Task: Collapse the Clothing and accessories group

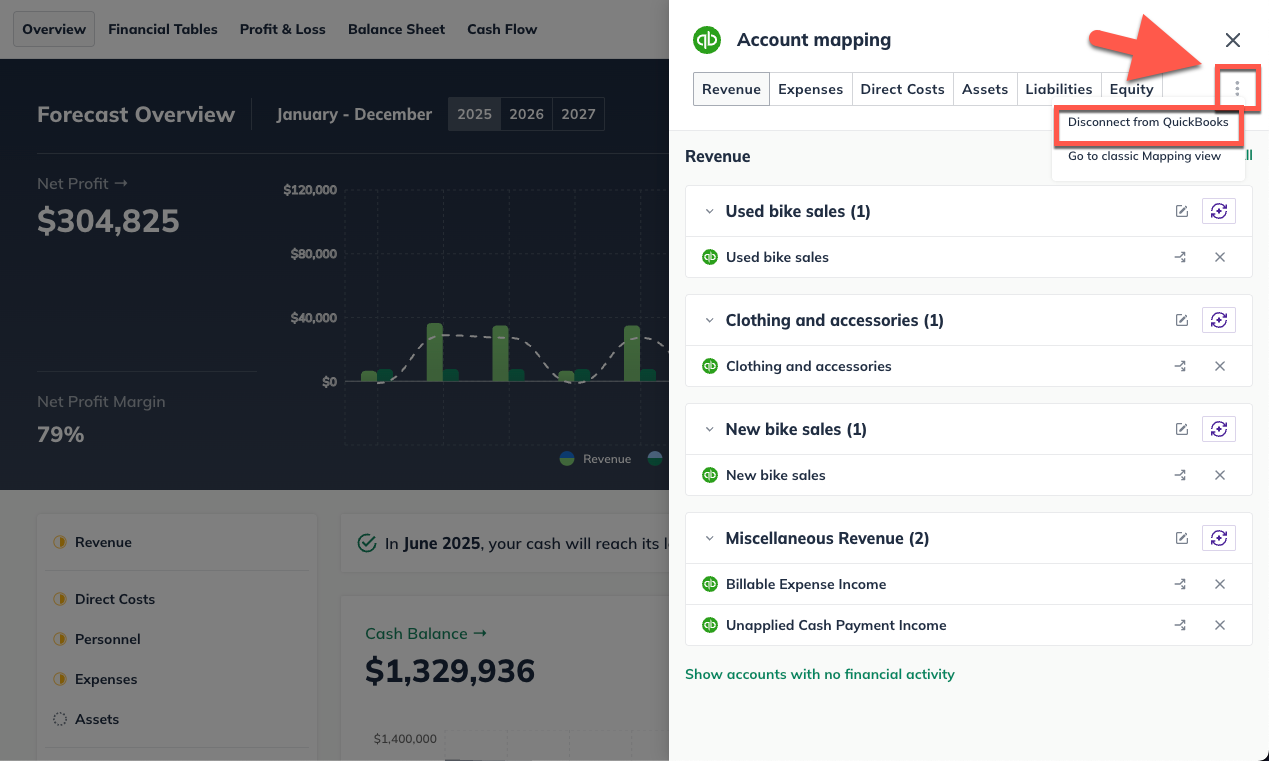Action: 709,321
